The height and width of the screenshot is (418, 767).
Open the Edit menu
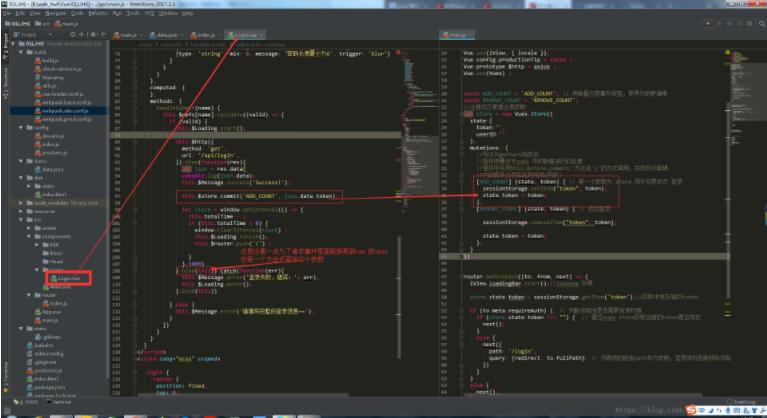[21, 13]
